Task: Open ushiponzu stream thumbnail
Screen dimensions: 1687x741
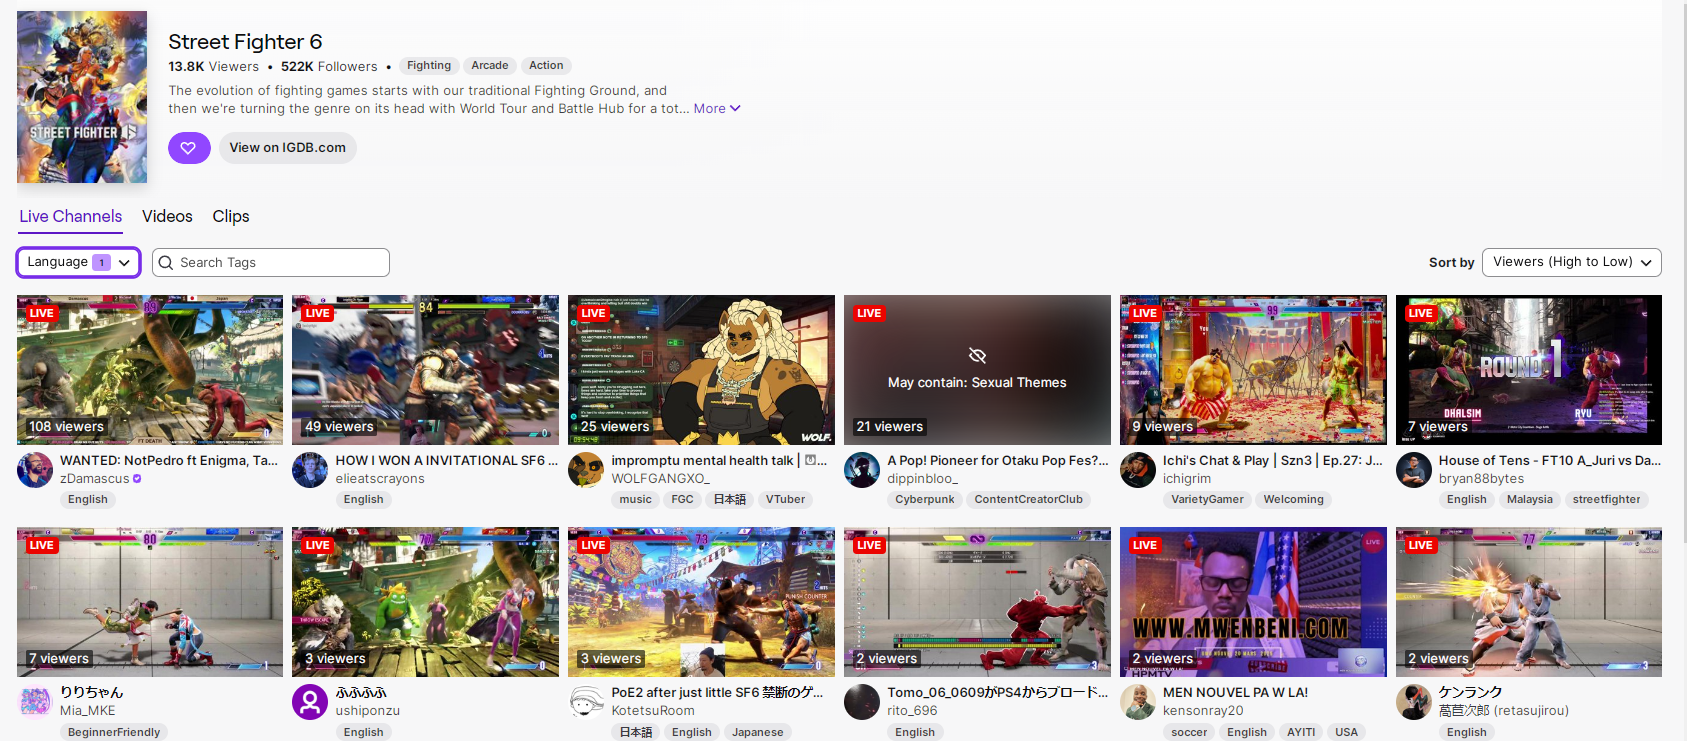Action: 425,602
